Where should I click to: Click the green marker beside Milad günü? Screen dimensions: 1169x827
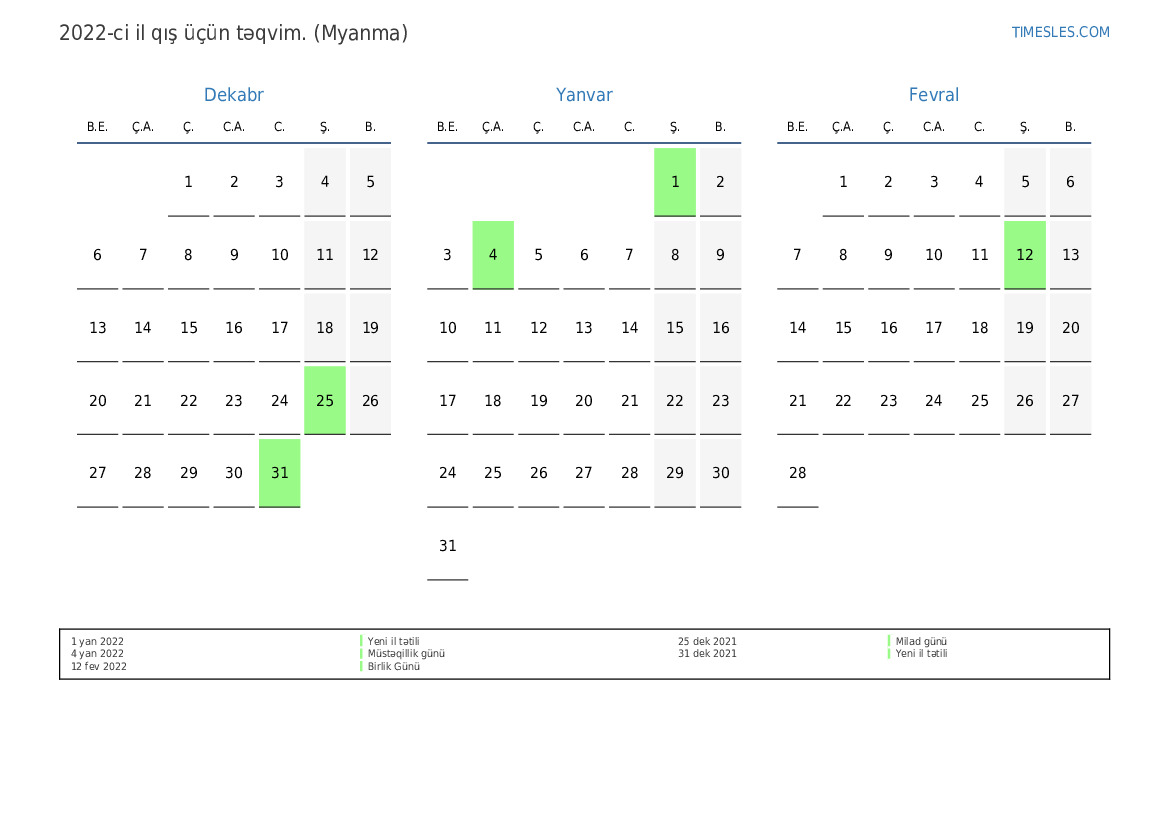889,642
